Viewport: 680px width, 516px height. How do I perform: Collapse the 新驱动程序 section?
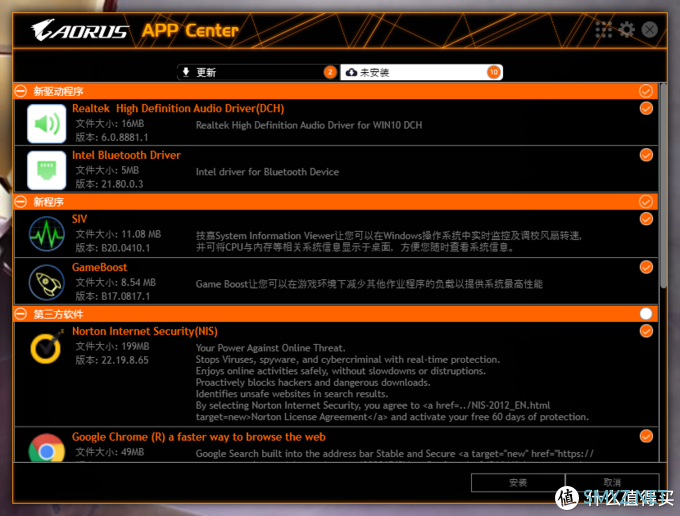20,91
